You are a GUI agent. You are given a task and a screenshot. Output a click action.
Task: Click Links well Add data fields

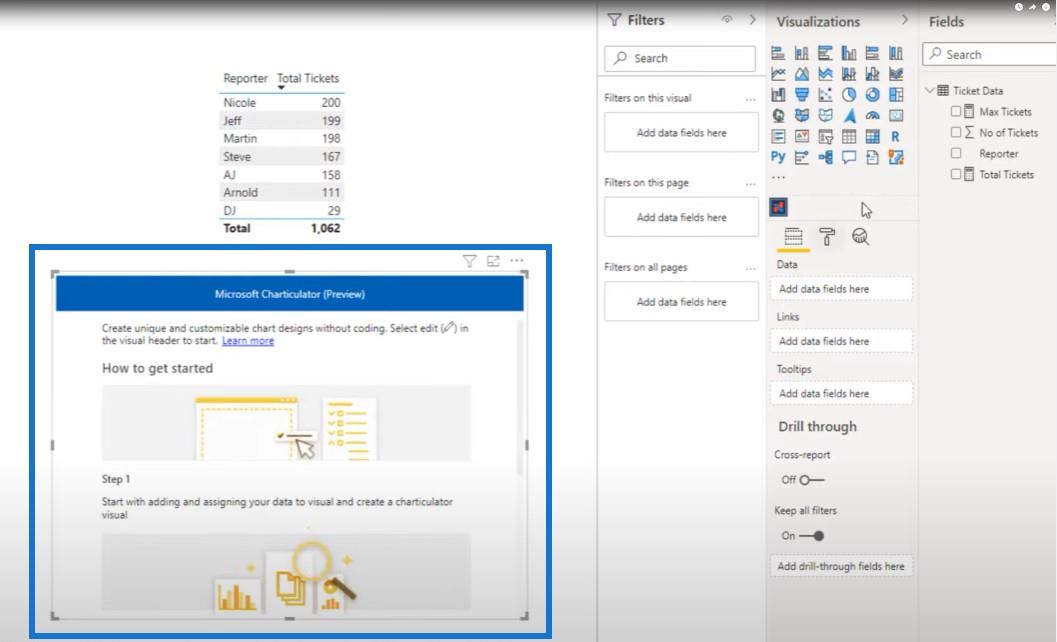point(841,341)
